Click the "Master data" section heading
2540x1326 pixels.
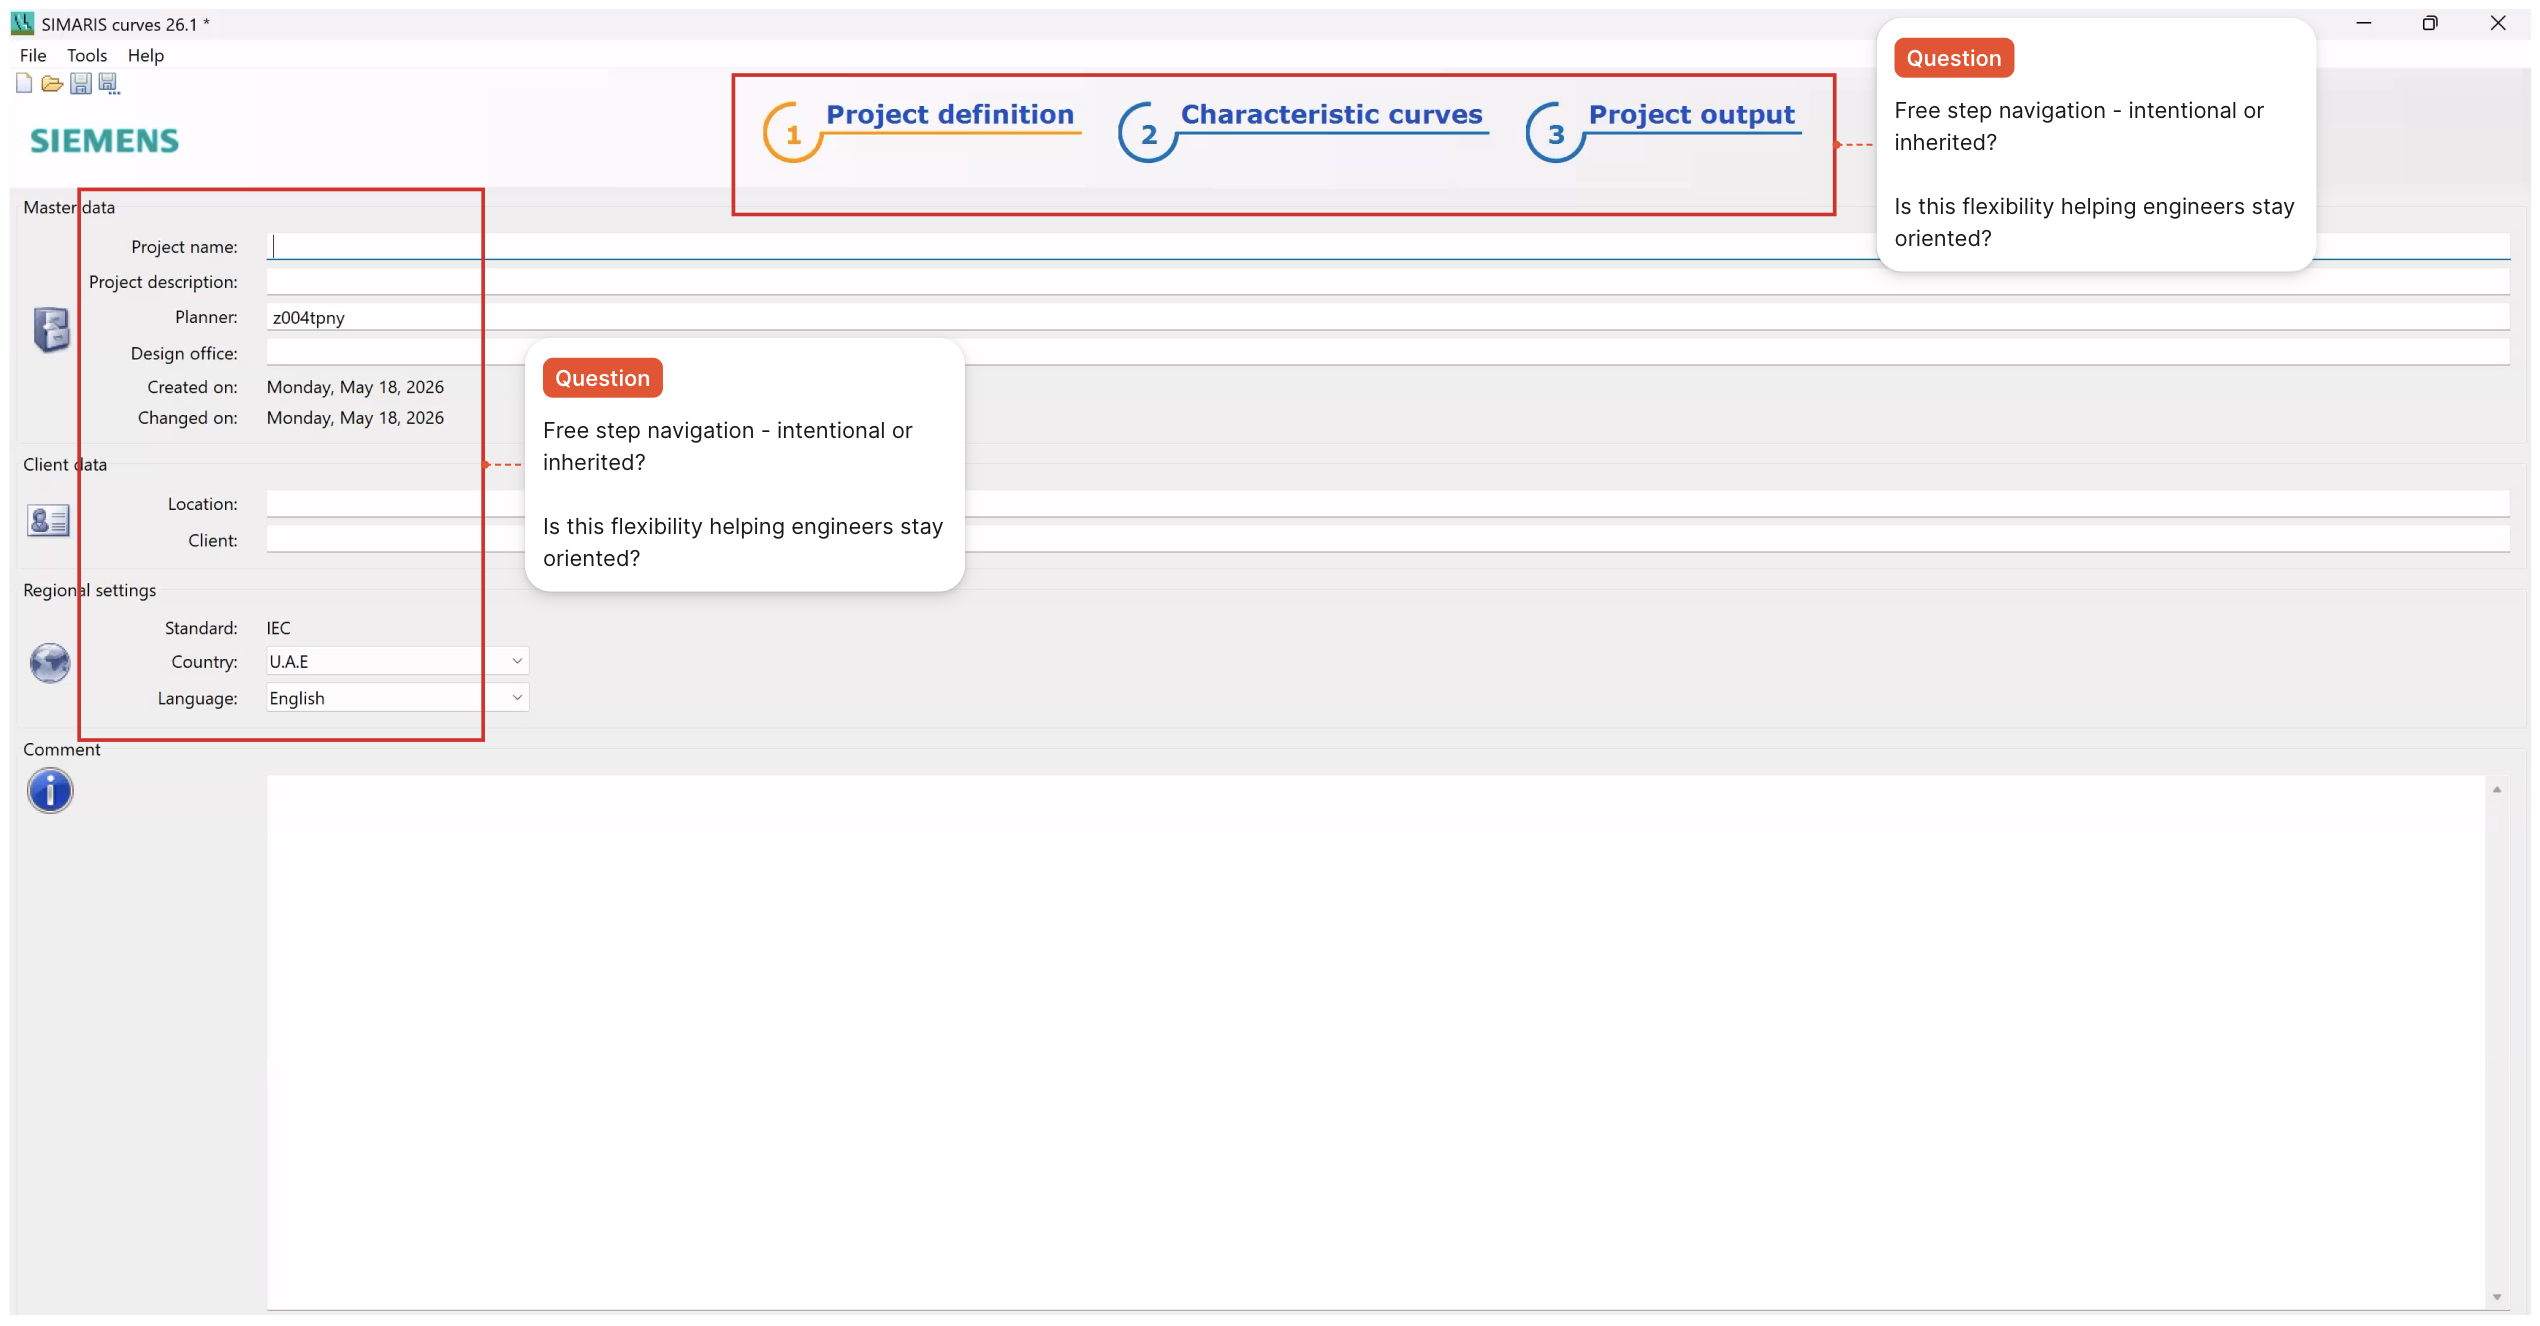pos(69,207)
